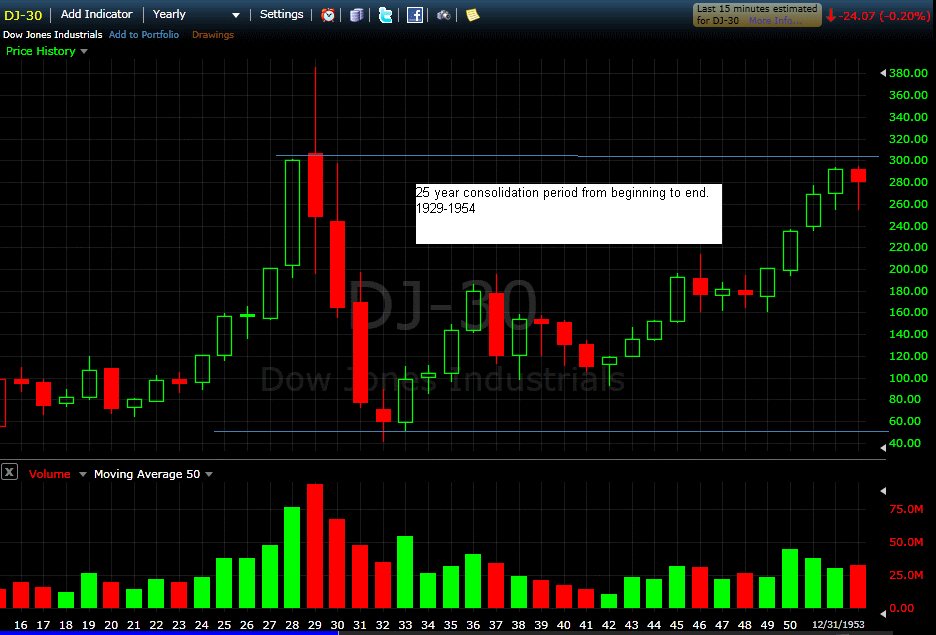Click the year 29 axis label
Image resolution: width=936 pixels, height=635 pixels.
(315, 625)
